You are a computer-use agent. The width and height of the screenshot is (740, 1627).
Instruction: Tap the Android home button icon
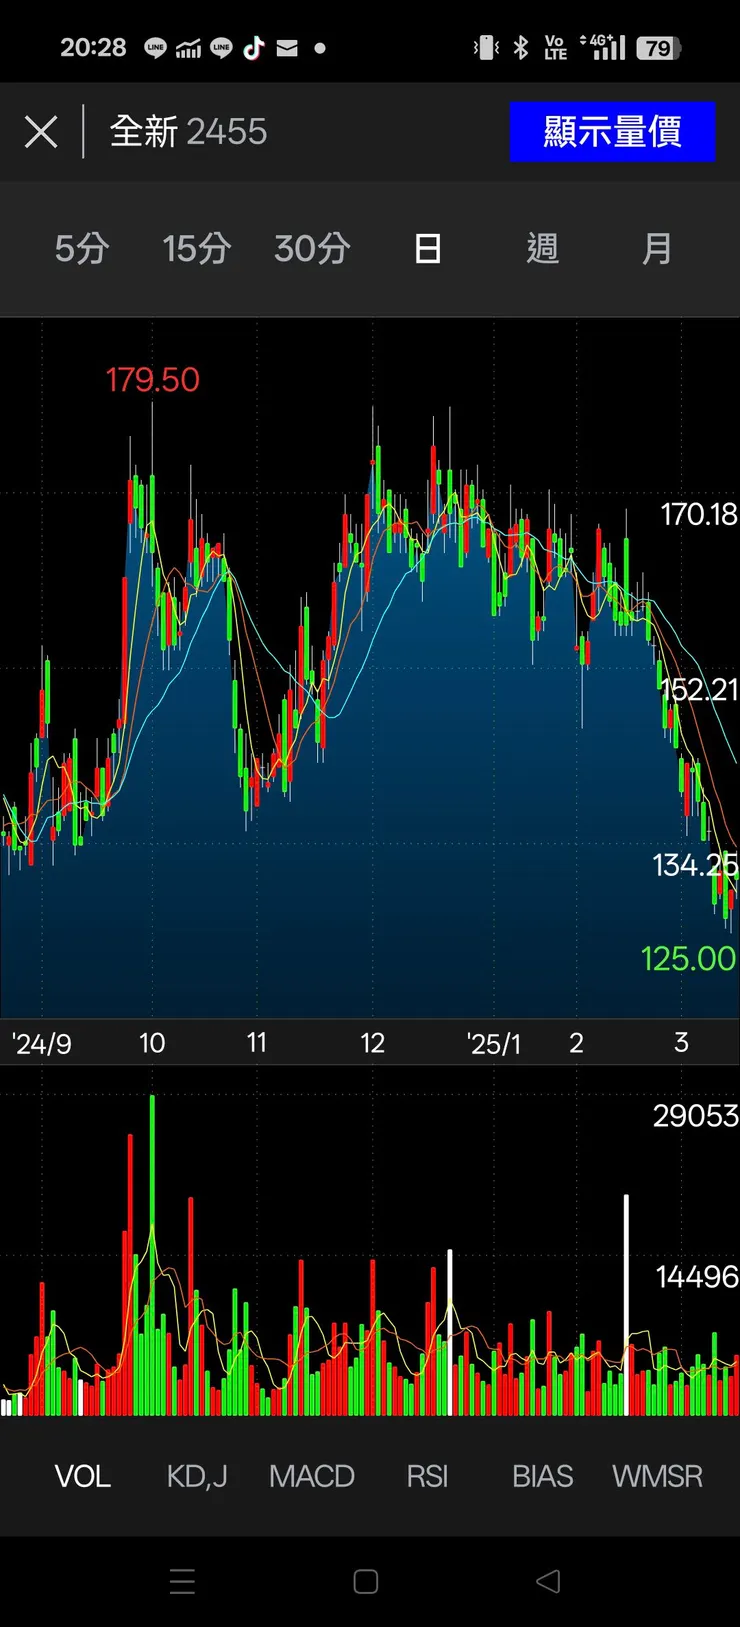coord(366,1581)
